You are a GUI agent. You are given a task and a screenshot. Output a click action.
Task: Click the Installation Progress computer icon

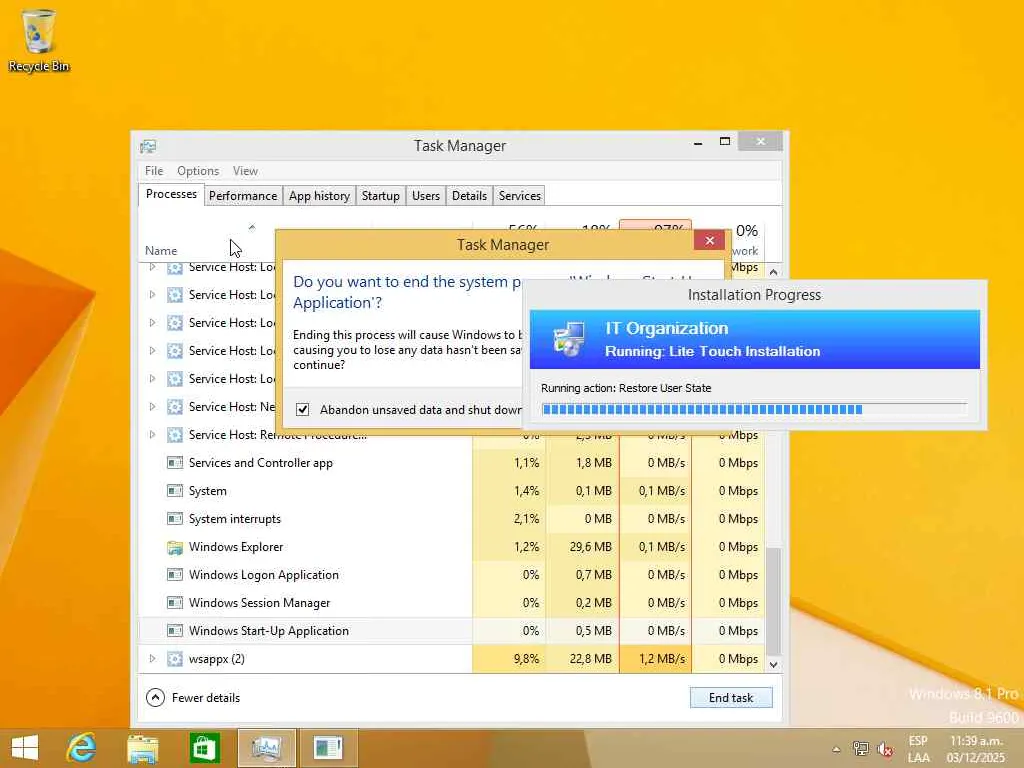tap(569, 339)
